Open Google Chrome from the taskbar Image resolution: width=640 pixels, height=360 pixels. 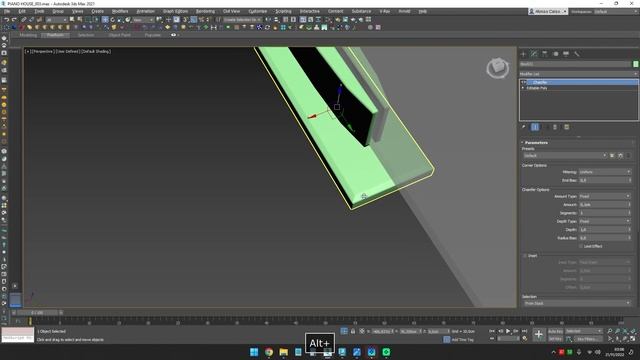pyautogui.click(x=269, y=352)
